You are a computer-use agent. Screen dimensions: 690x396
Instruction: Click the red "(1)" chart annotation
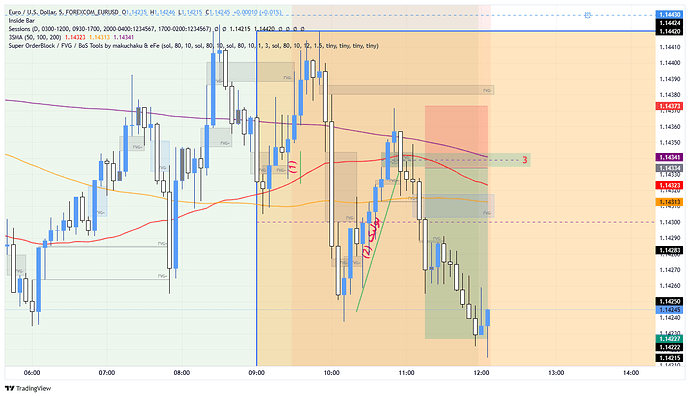click(293, 166)
